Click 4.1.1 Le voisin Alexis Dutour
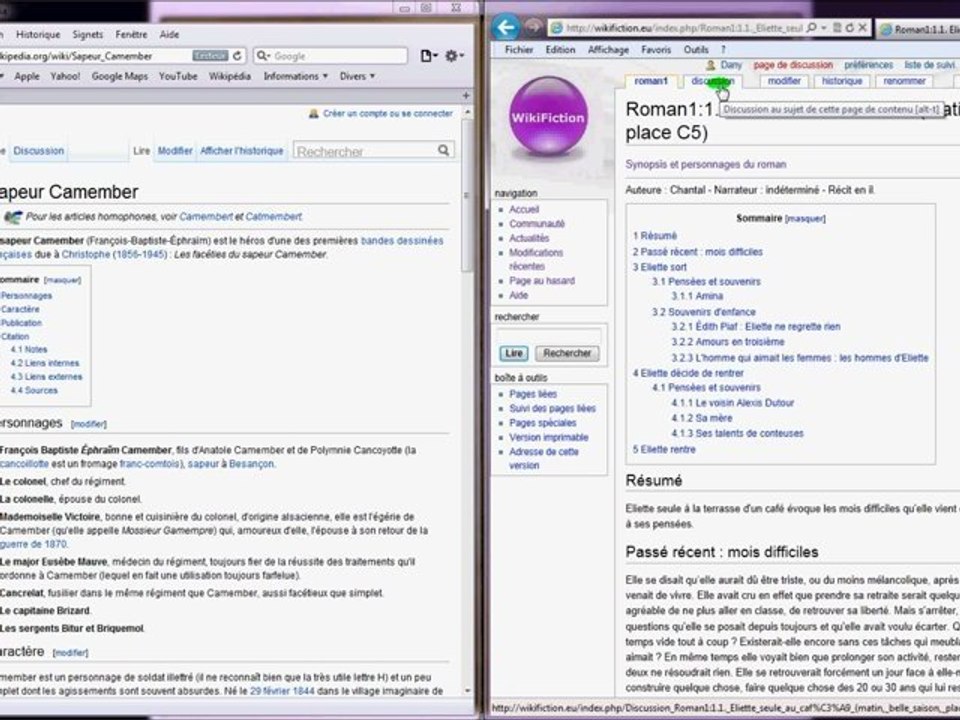The height and width of the screenshot is (720, 960). [732, 403]
